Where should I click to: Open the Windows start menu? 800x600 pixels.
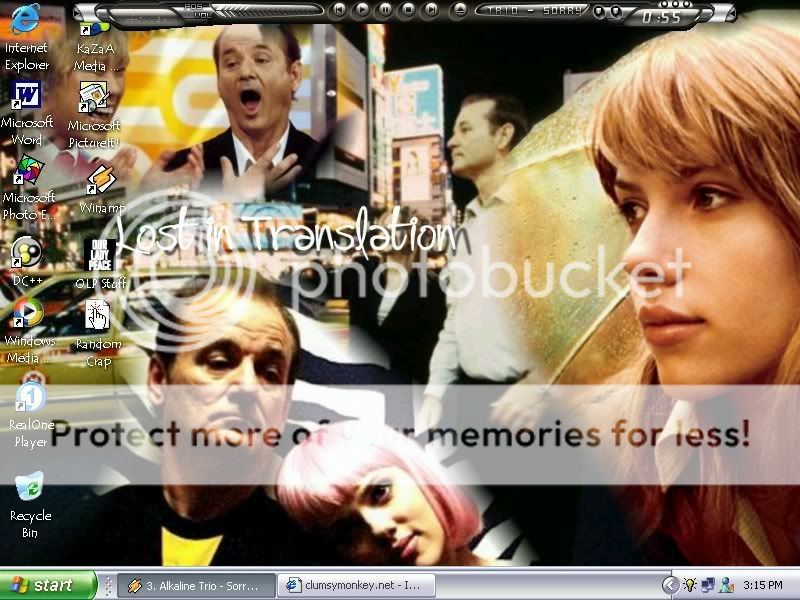[x=47, y=585]
